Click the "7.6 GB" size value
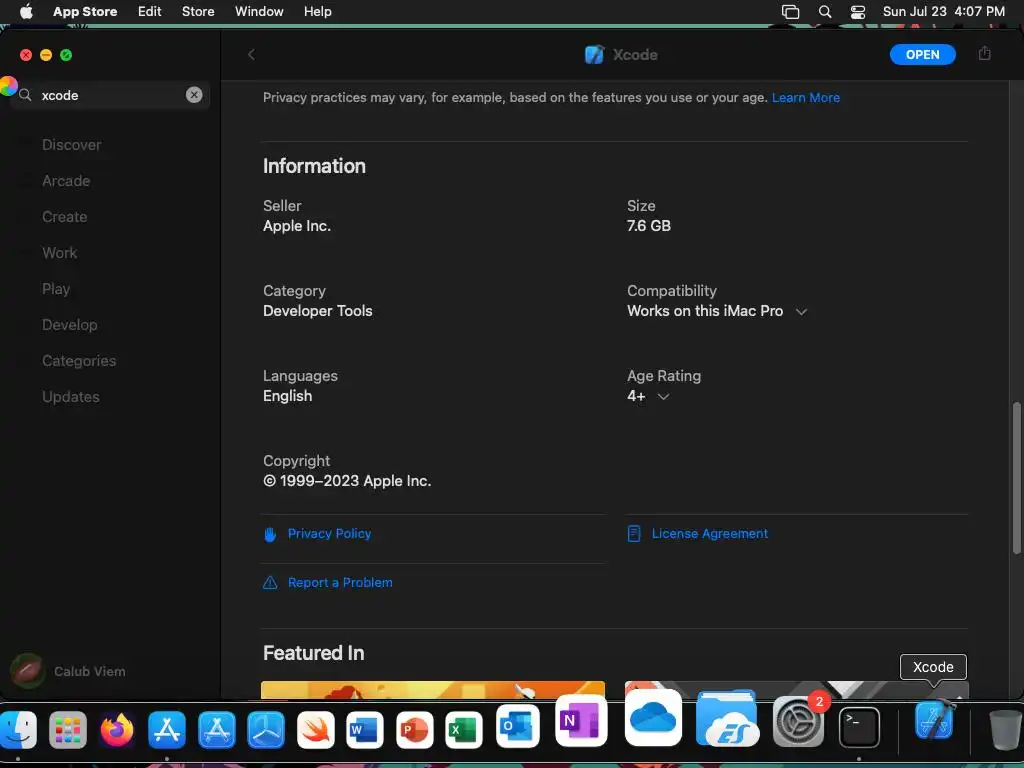 (x=648, y=226)
